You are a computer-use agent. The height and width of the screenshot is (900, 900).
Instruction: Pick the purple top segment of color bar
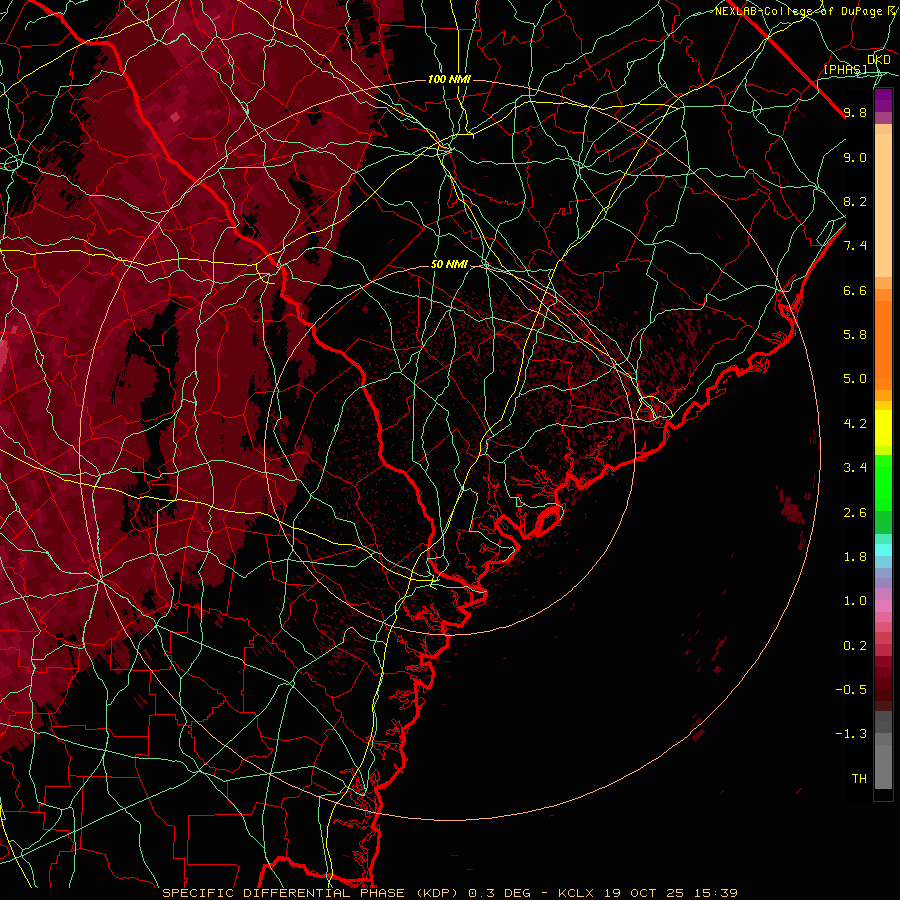coord(883,100)
